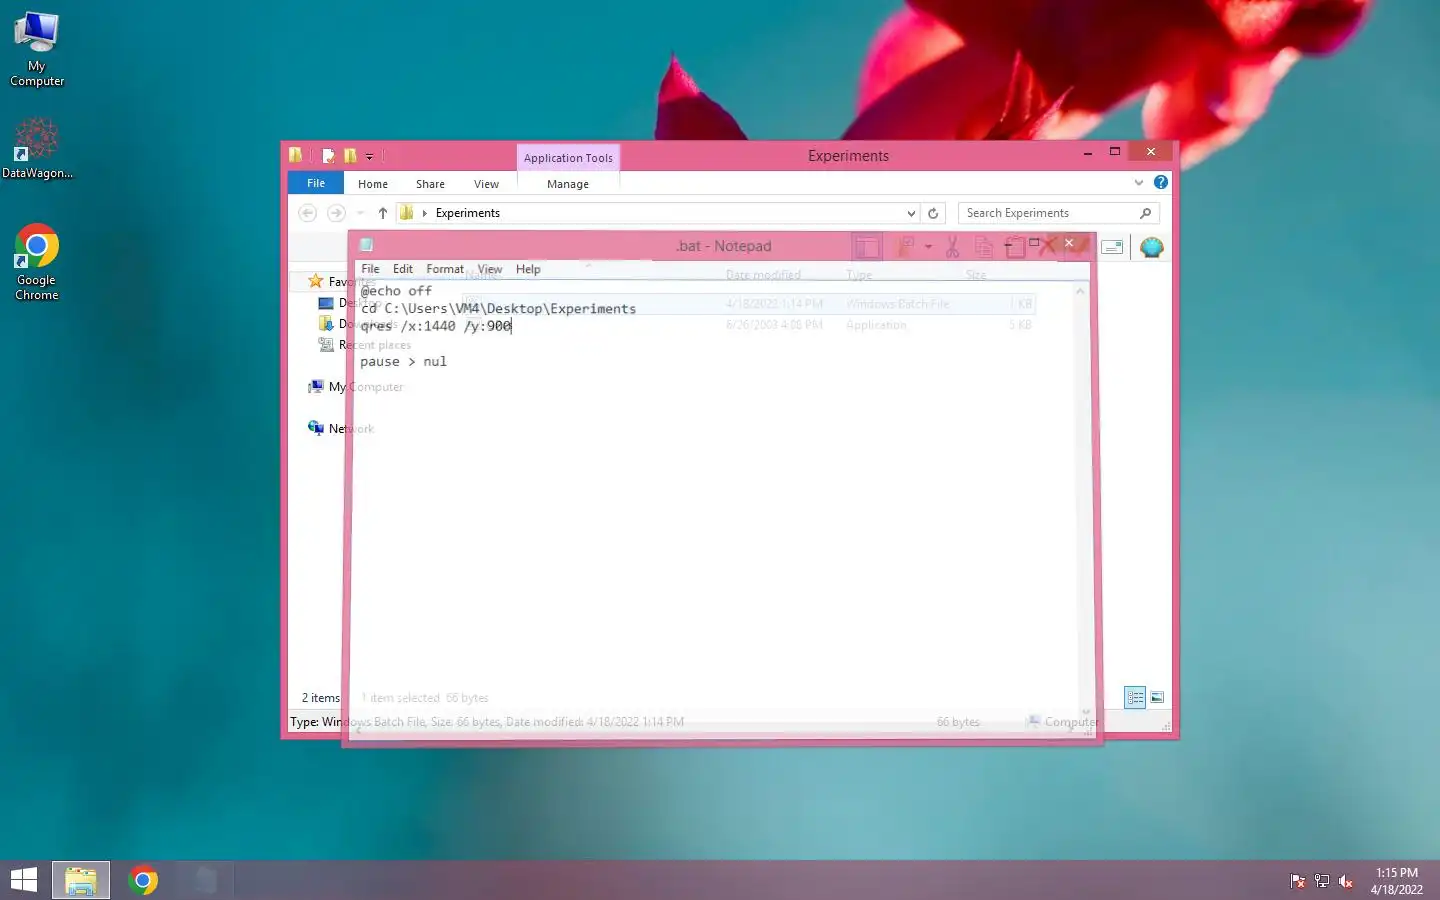This screenshot has width=1440, height=900.
Task: Open the File menu in Notepad
Action: pos(370,269)
